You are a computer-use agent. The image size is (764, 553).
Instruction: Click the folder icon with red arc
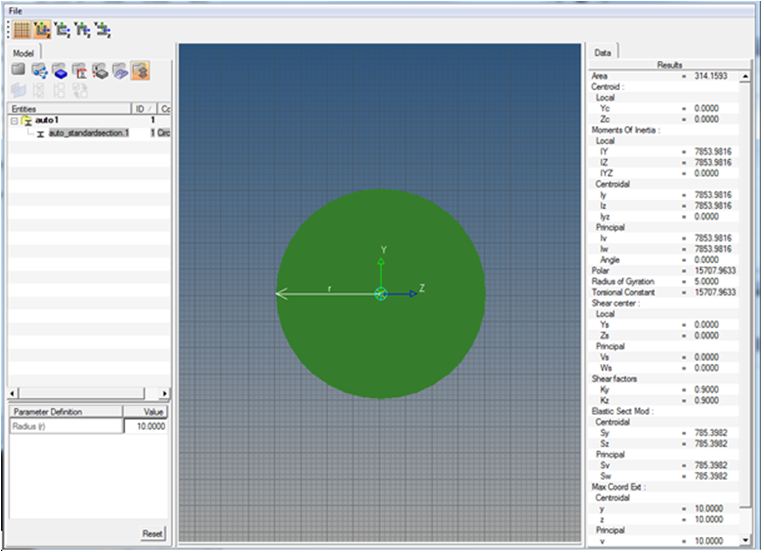[79, 70]
